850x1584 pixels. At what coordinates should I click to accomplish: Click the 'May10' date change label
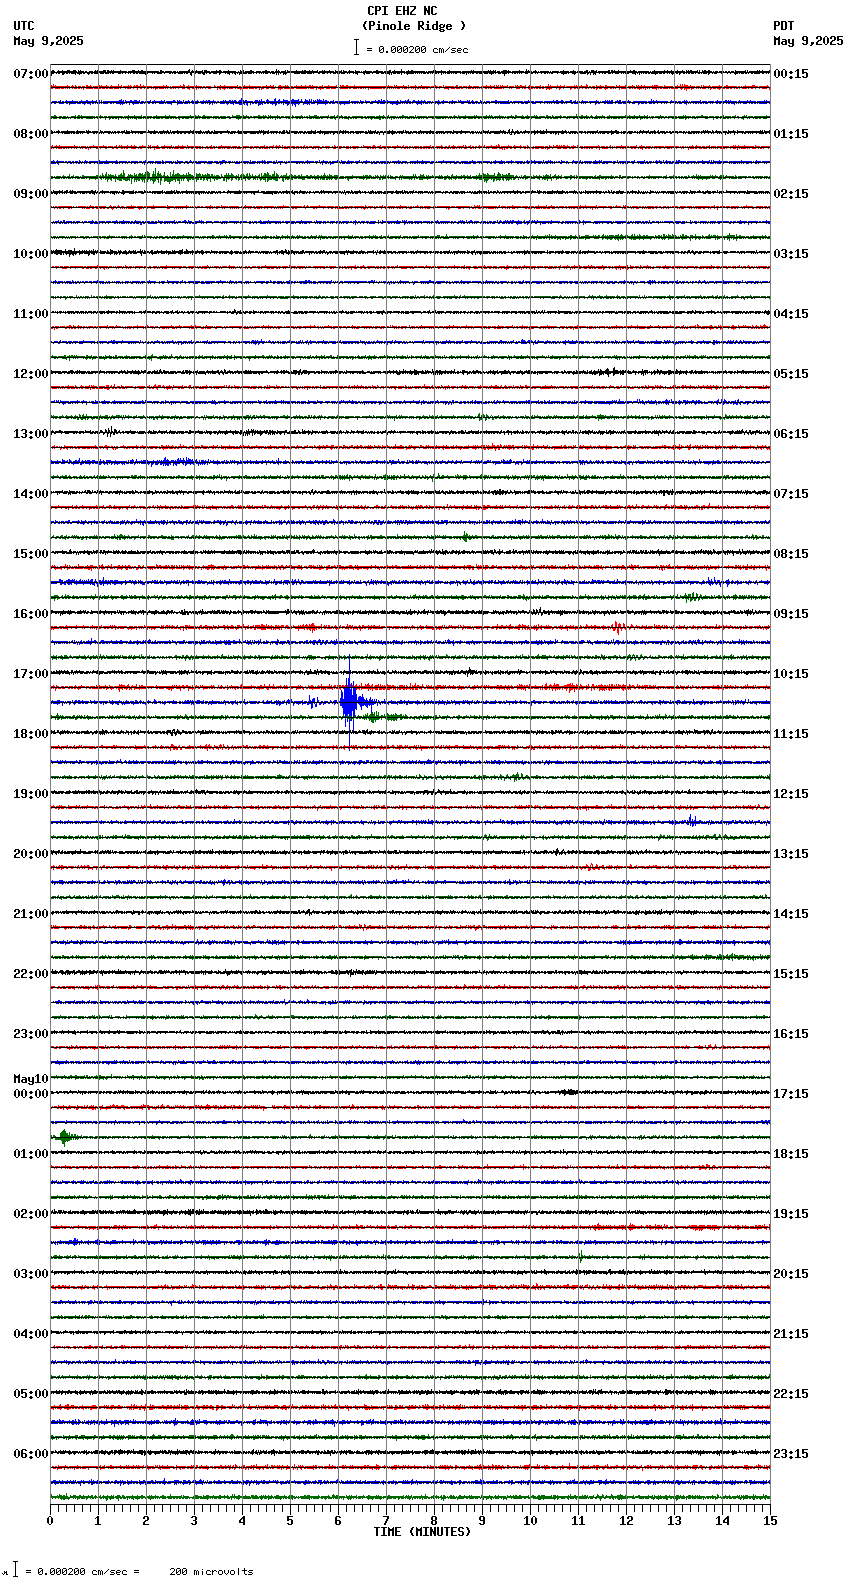click(x=31, y=1080)
